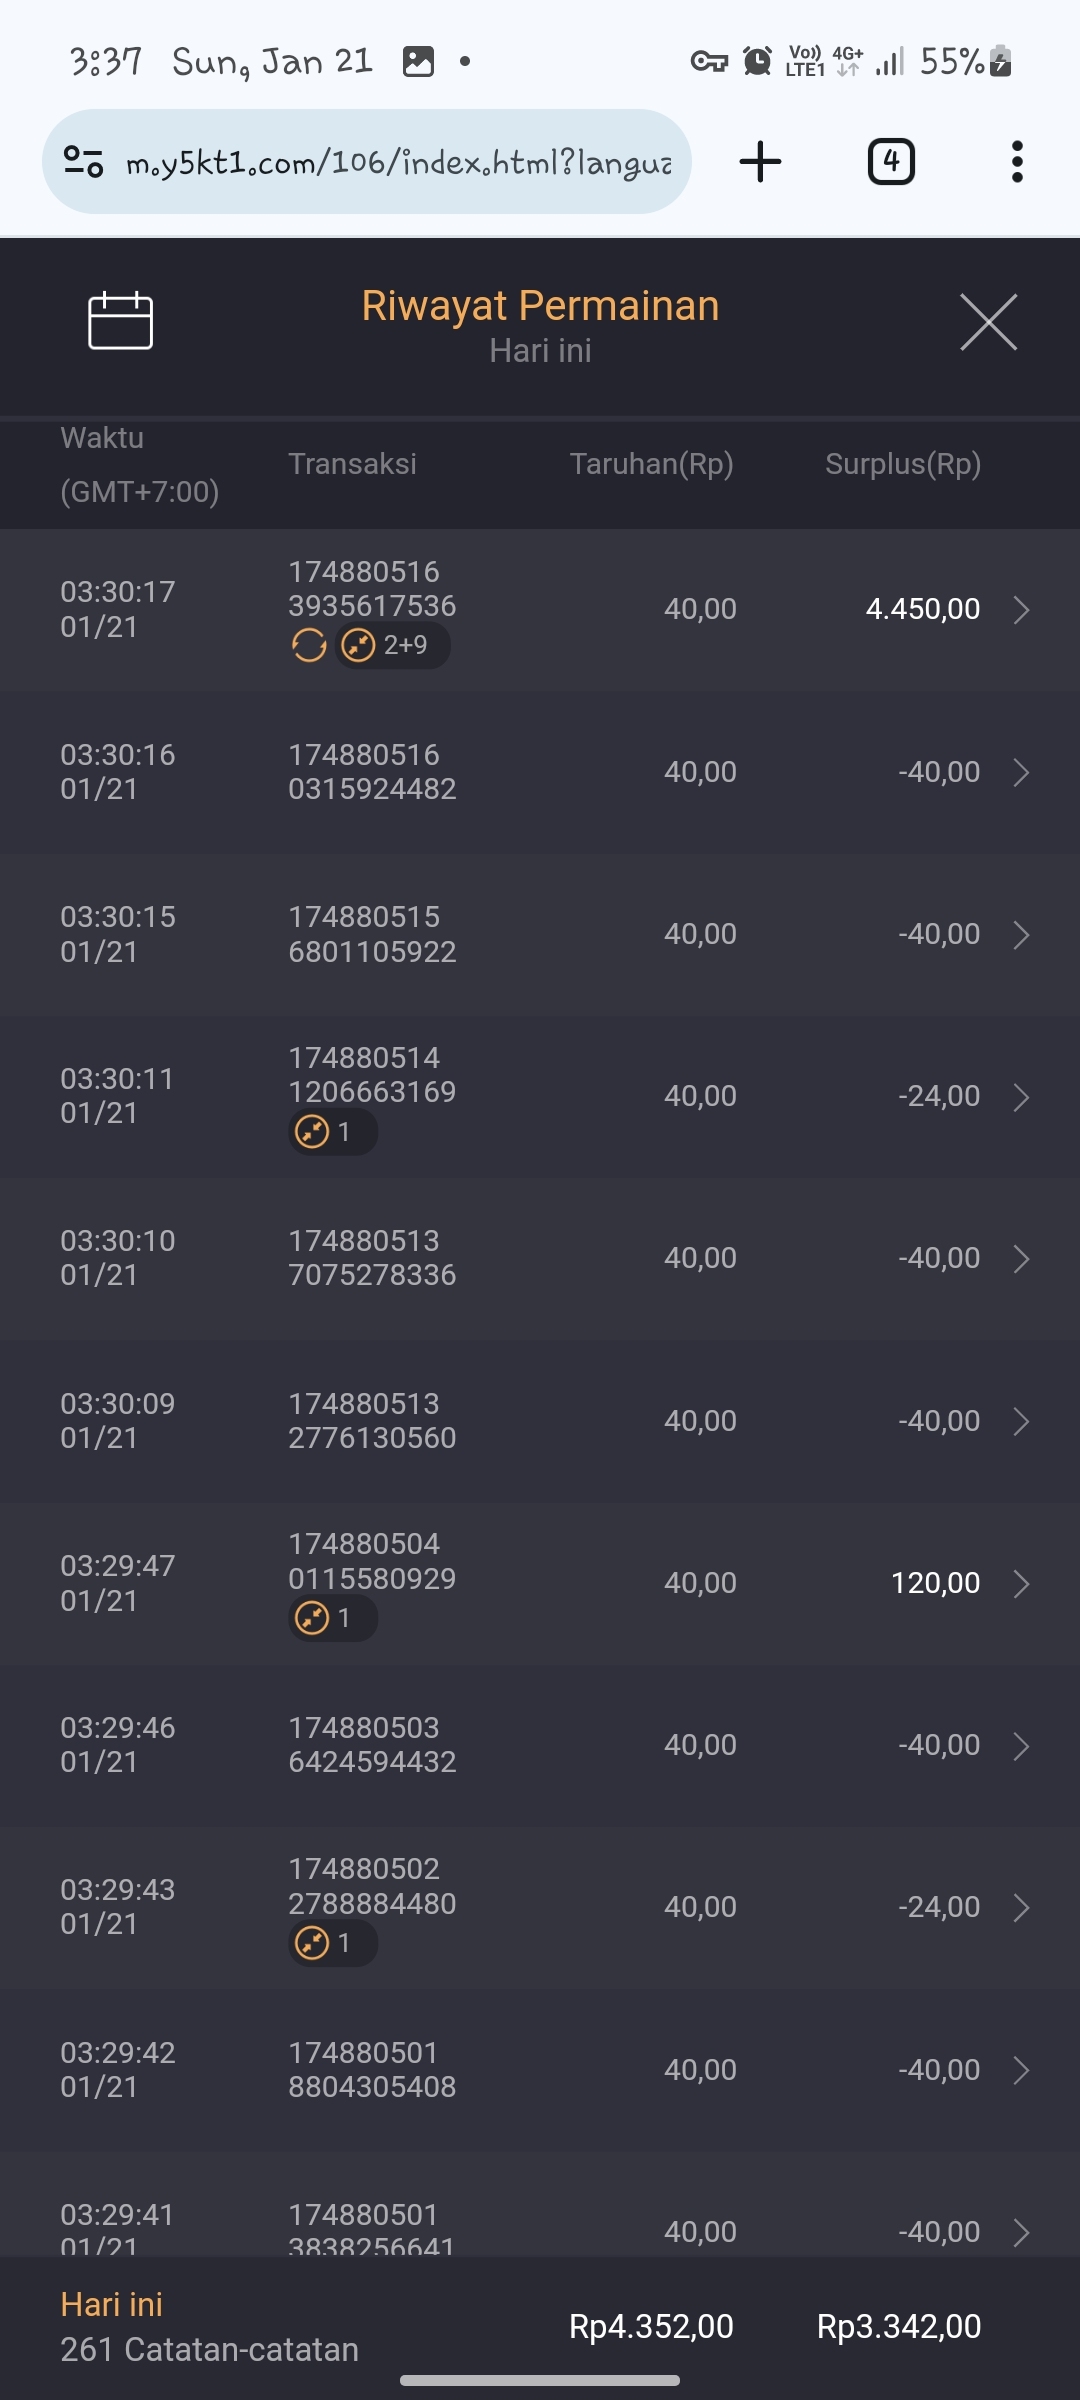The image size is (1080, 2400).
Task: Expand the 03:30:16 transaction chevron
Action: tap(1021, 772)
